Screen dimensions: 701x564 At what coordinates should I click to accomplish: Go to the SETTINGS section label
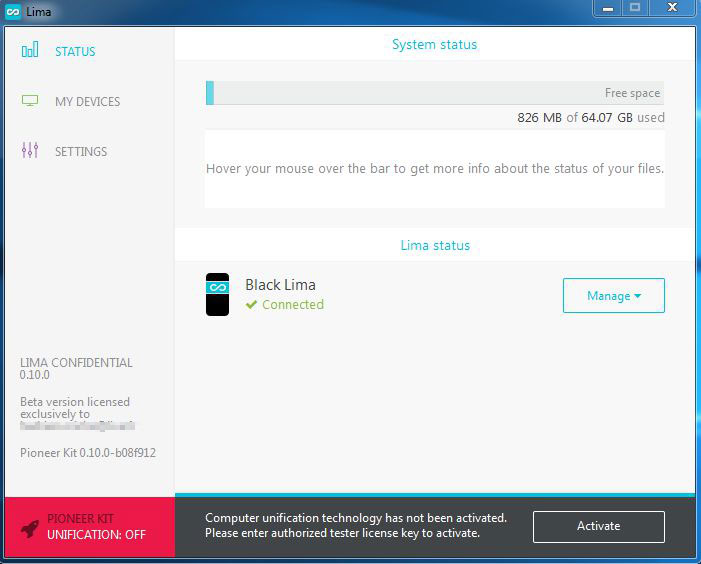tap(81, 152)
